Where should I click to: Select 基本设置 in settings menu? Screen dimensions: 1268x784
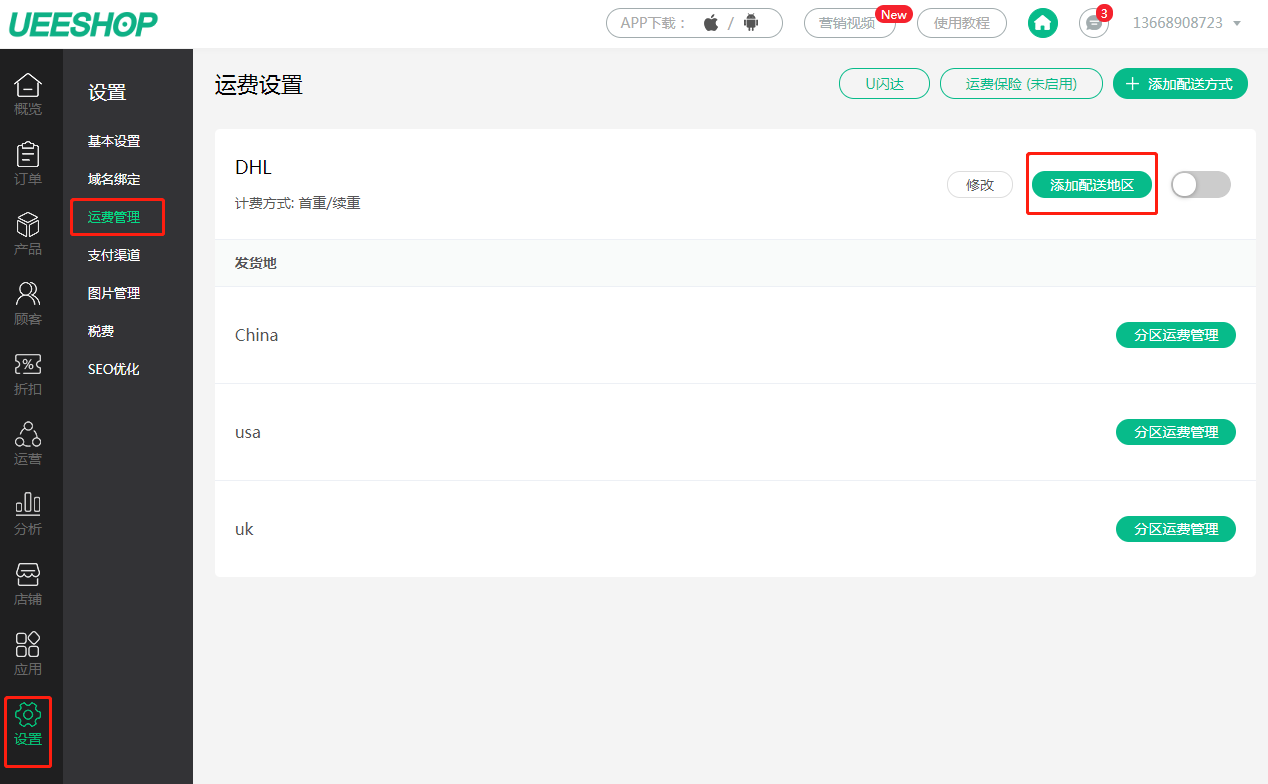coord(114,142)
